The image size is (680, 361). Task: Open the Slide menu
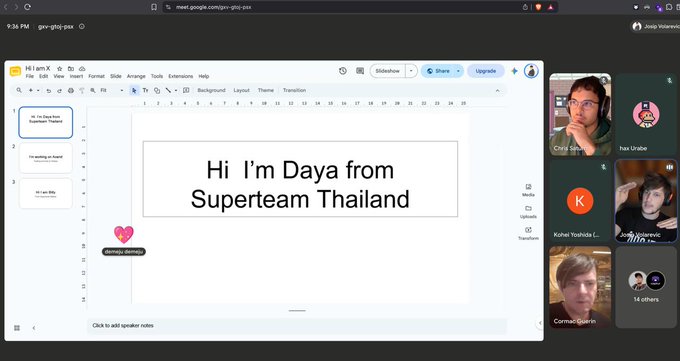point(116,76)
